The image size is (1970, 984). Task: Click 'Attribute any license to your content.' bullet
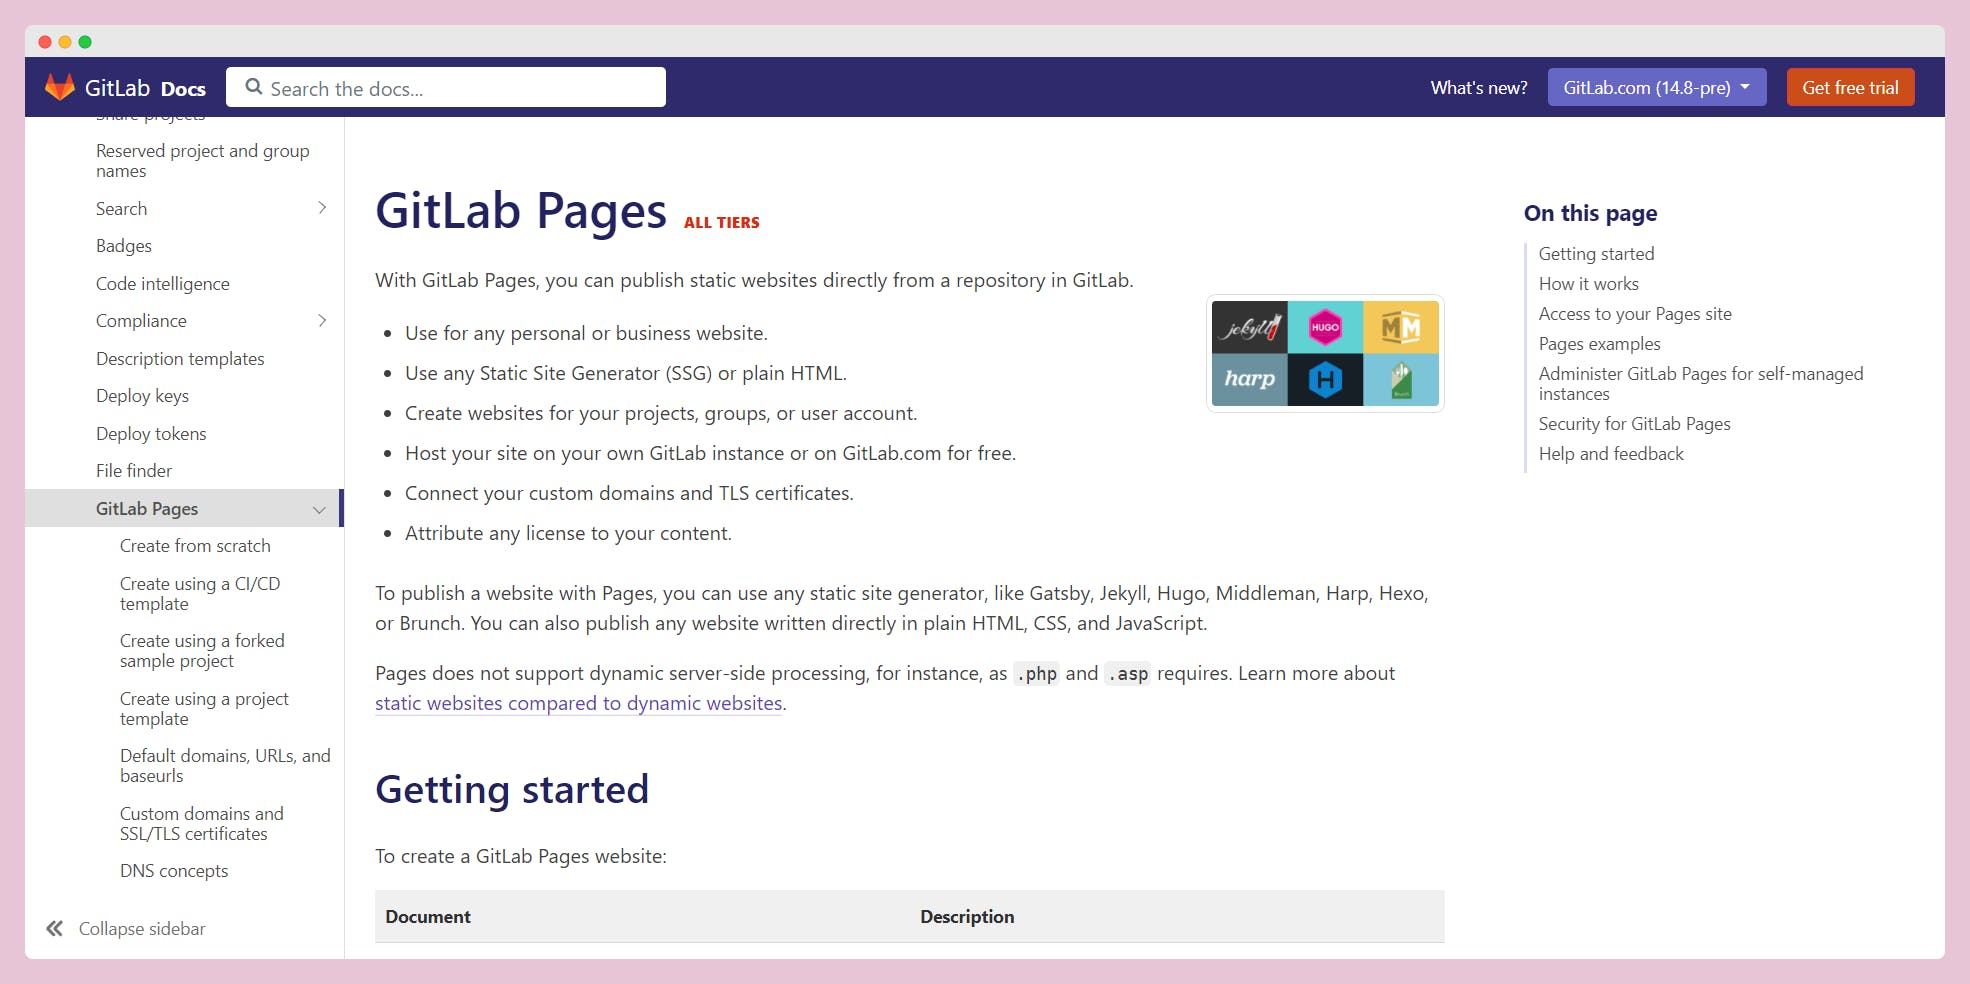pyautogui.click(x=568, y=533)
